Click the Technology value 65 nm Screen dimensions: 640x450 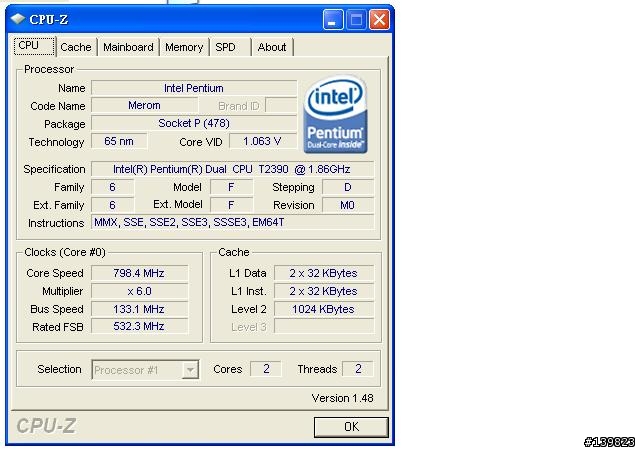119,141
